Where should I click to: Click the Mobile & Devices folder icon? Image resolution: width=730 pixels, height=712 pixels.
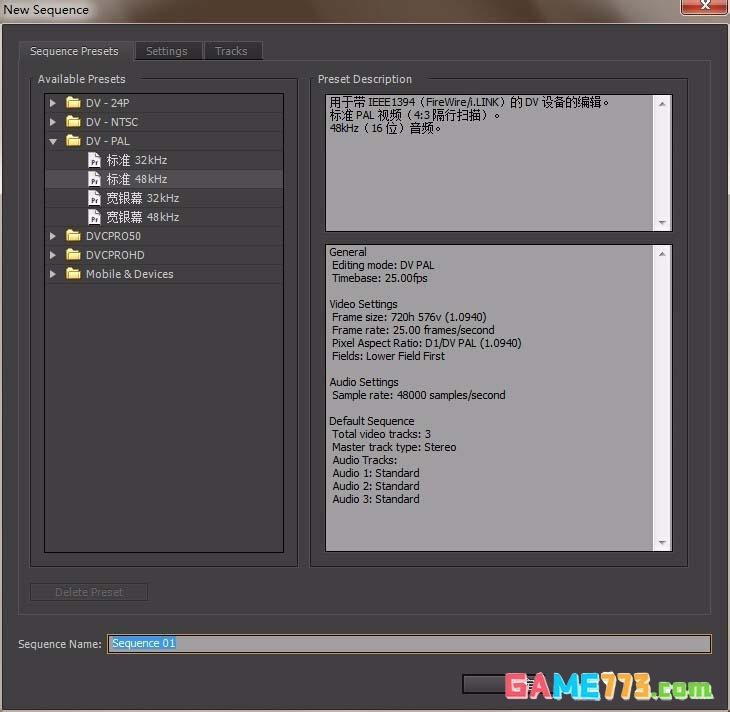(73, 274)
